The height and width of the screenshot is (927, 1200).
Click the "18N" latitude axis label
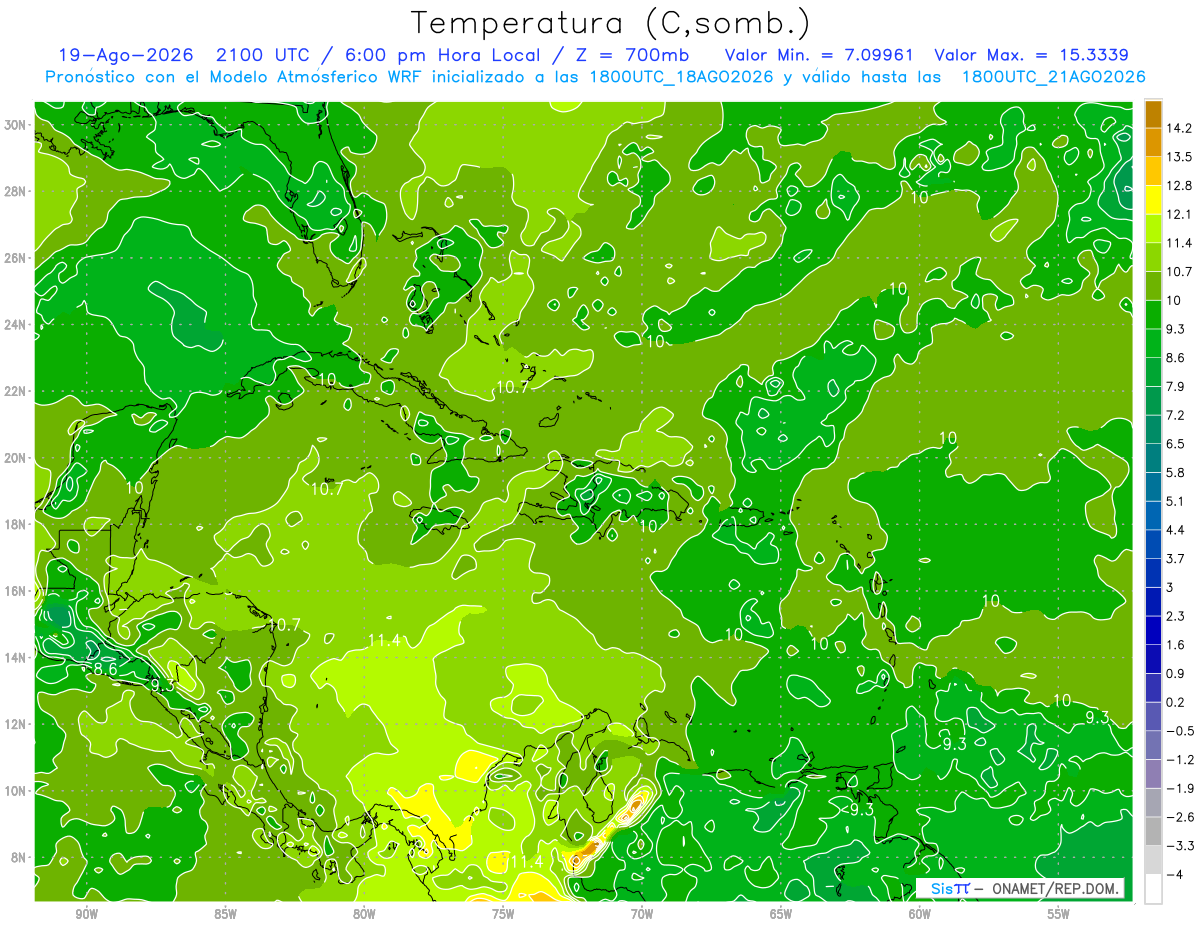coord(16,524)
